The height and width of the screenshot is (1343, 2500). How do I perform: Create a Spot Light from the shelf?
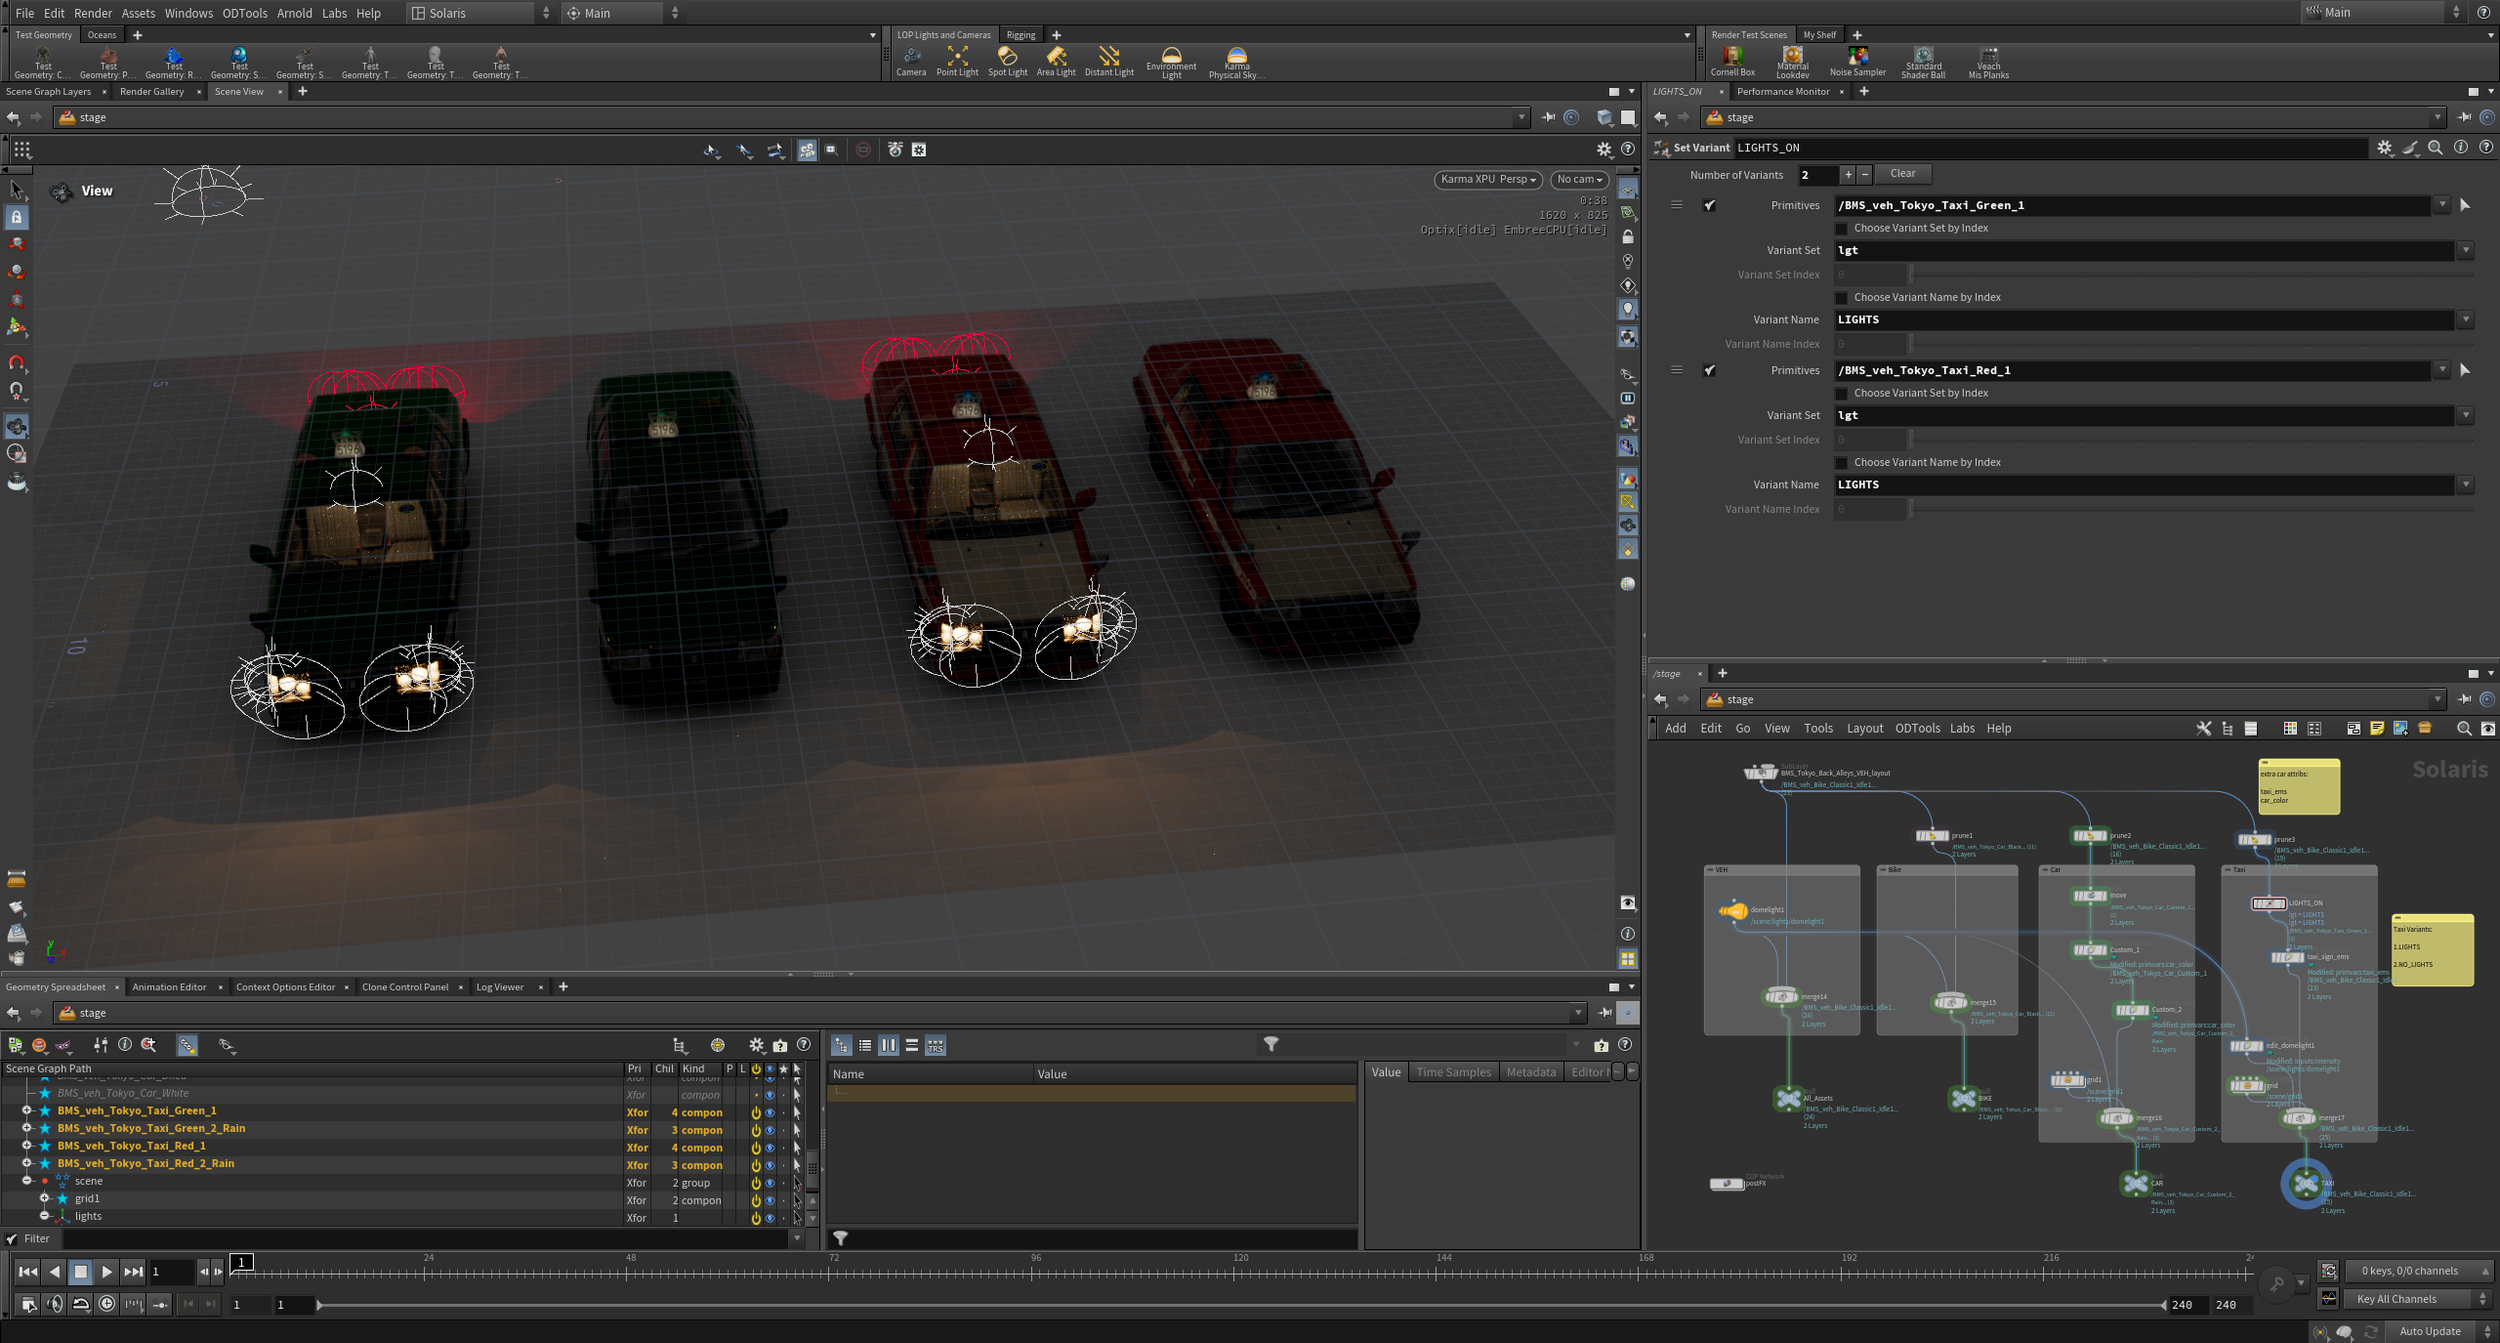[x=1007, y=61]
